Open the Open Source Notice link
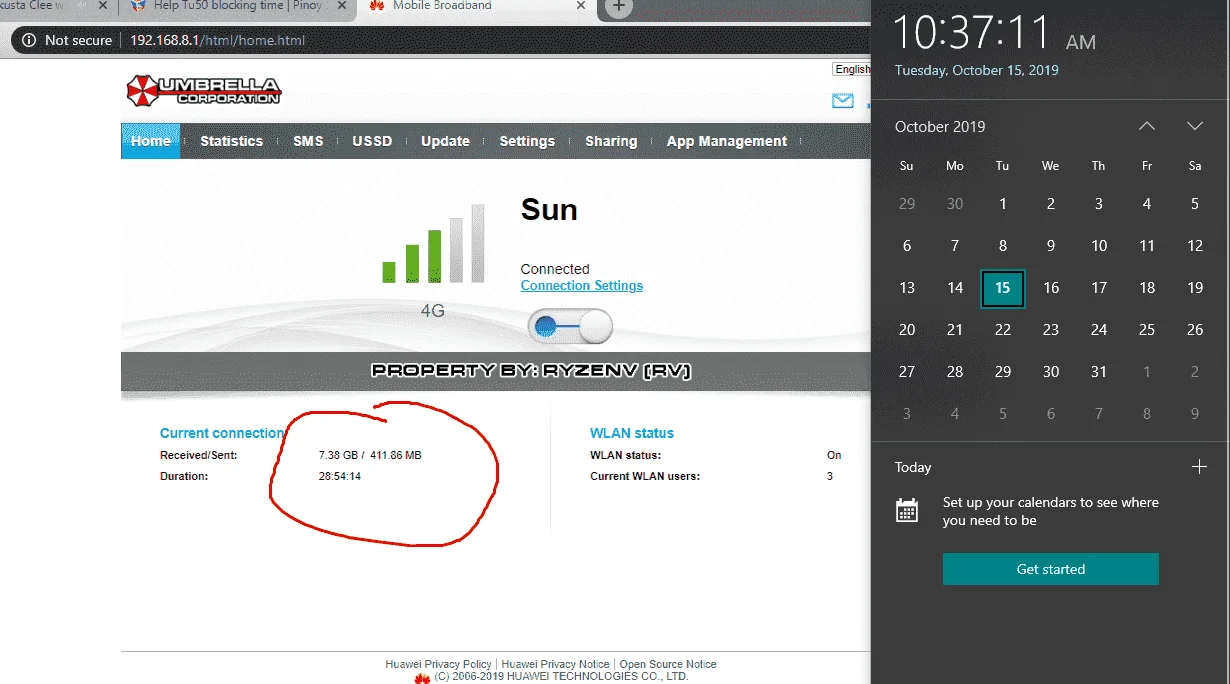This screenshot has width=1230, height=684. [668, 664]
